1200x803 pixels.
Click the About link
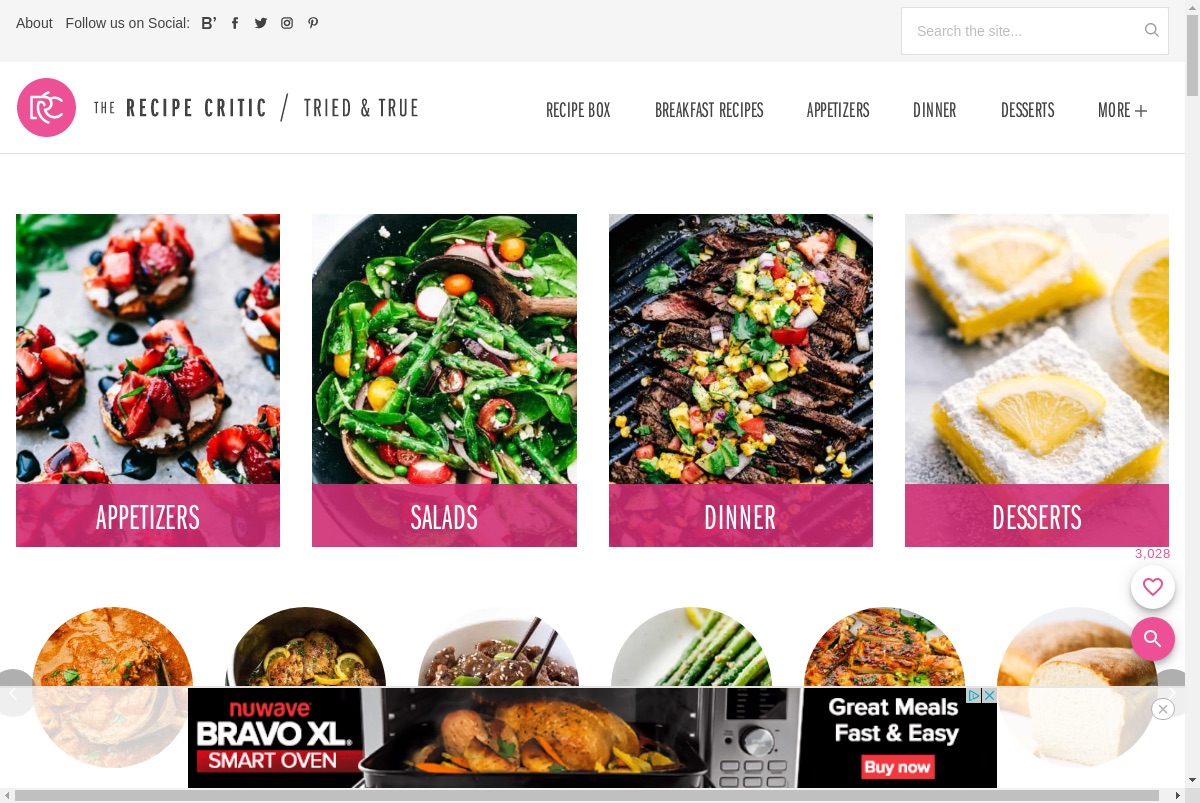(x=34, y=23)
